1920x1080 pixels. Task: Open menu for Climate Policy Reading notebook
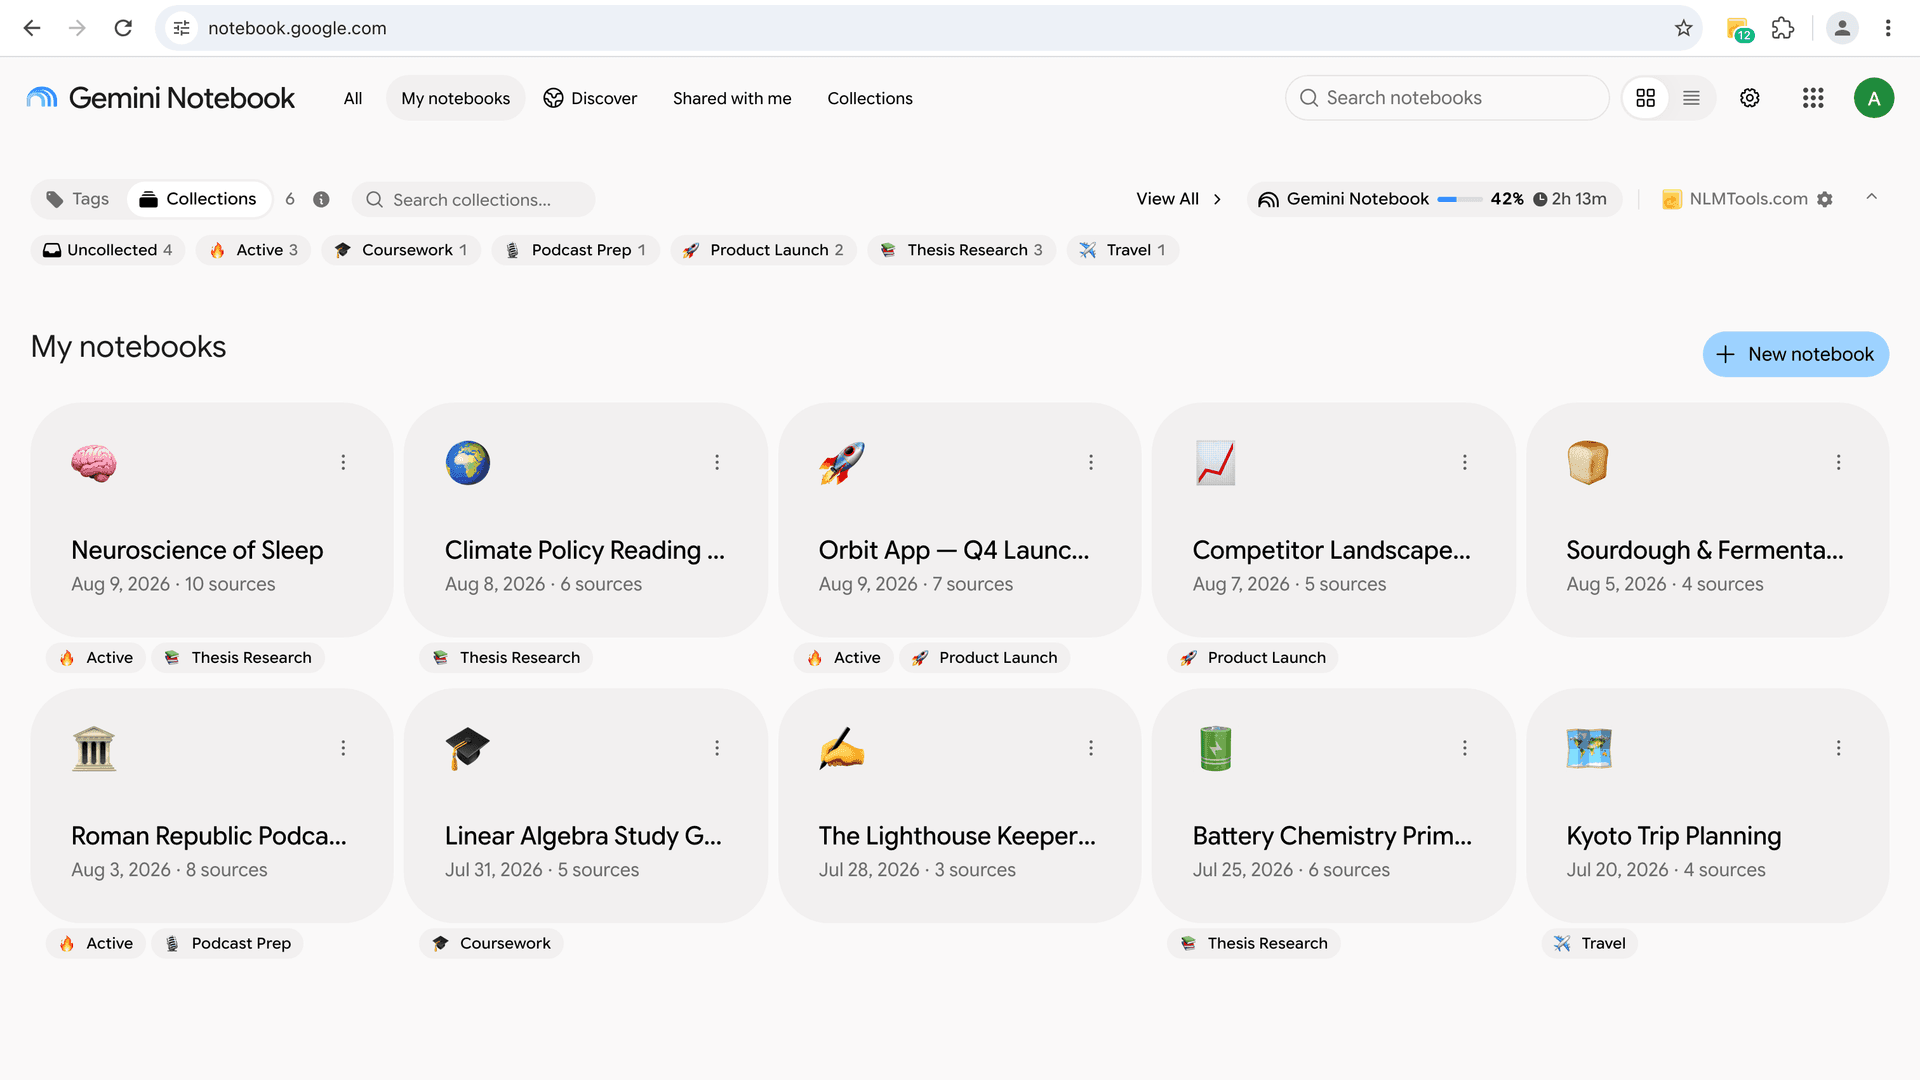coord(717,462)
